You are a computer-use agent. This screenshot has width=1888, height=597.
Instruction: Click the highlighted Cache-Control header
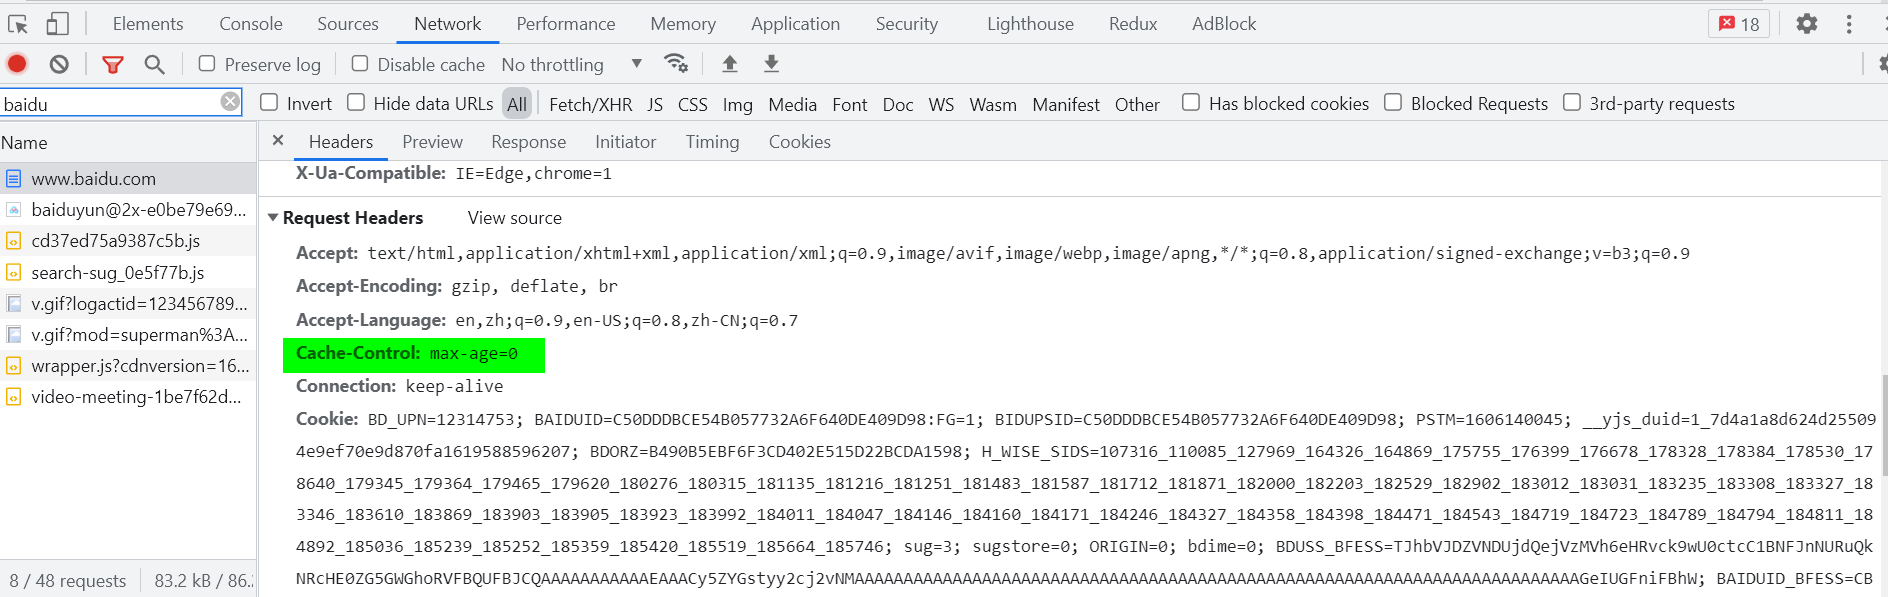(414, 354)
